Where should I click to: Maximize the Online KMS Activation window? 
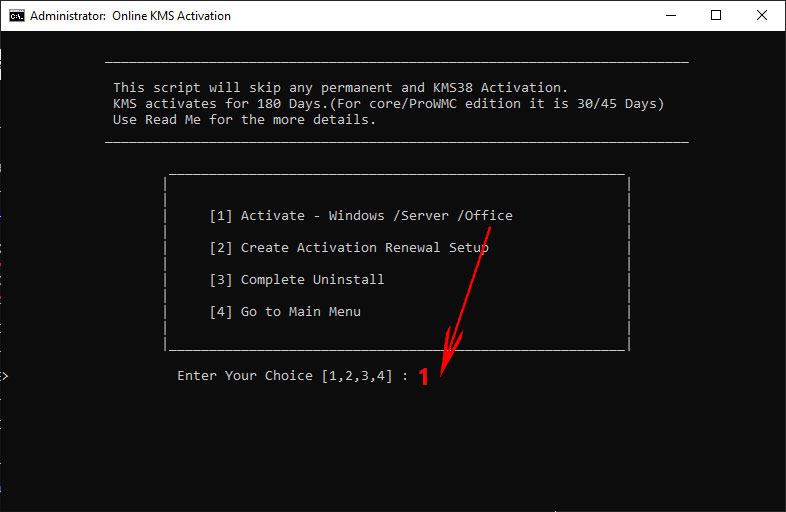click(x=716, y=16)
